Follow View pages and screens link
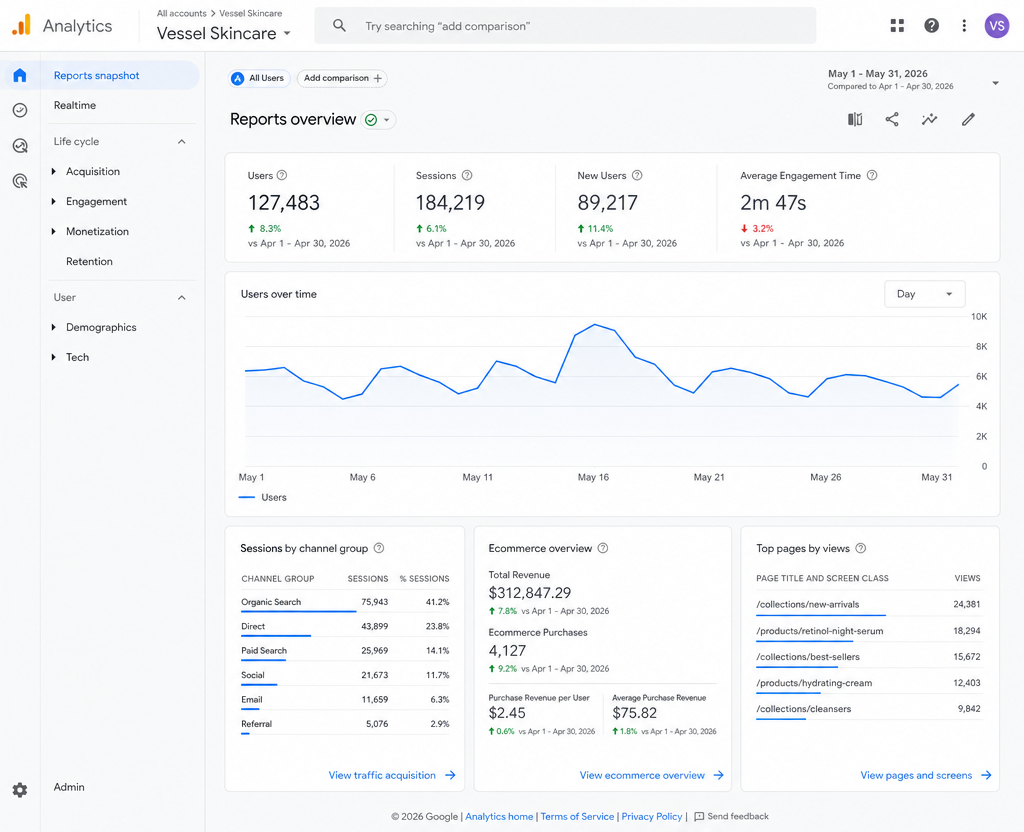This screenshot has width=1024, height=832. 926,775
